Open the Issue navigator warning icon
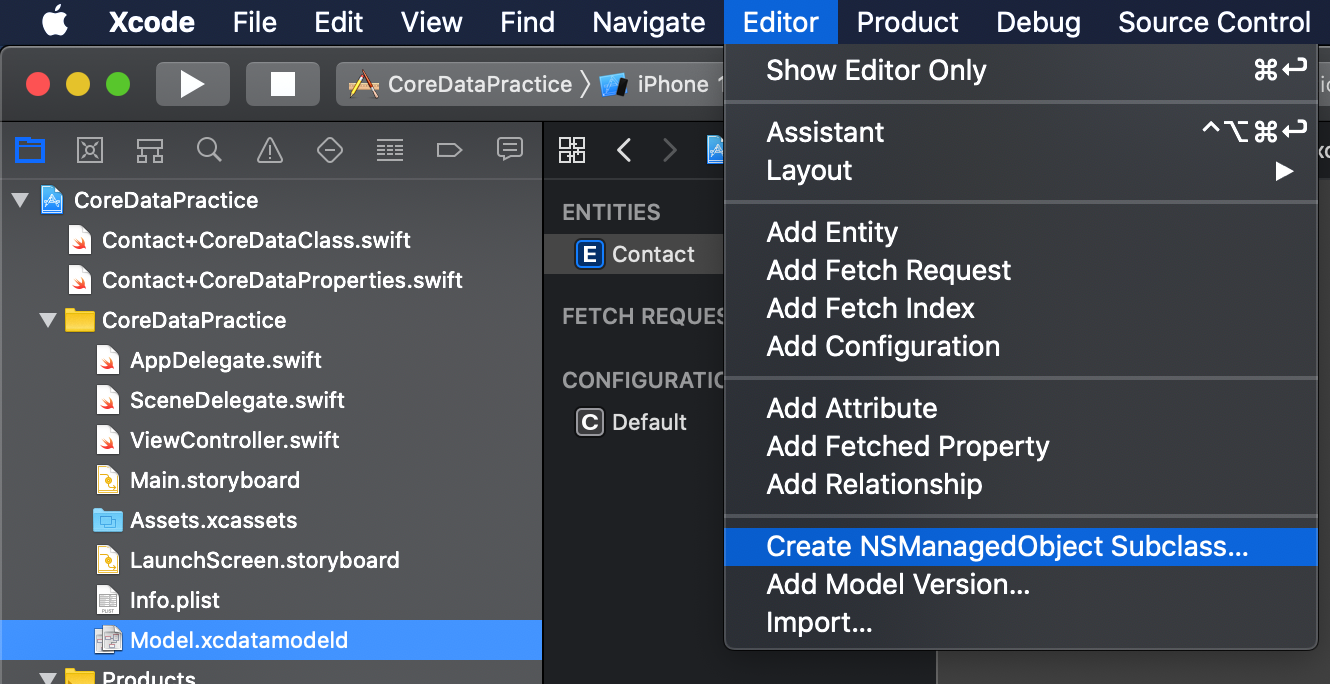The image size is (1330, 684). click(269, 150)
